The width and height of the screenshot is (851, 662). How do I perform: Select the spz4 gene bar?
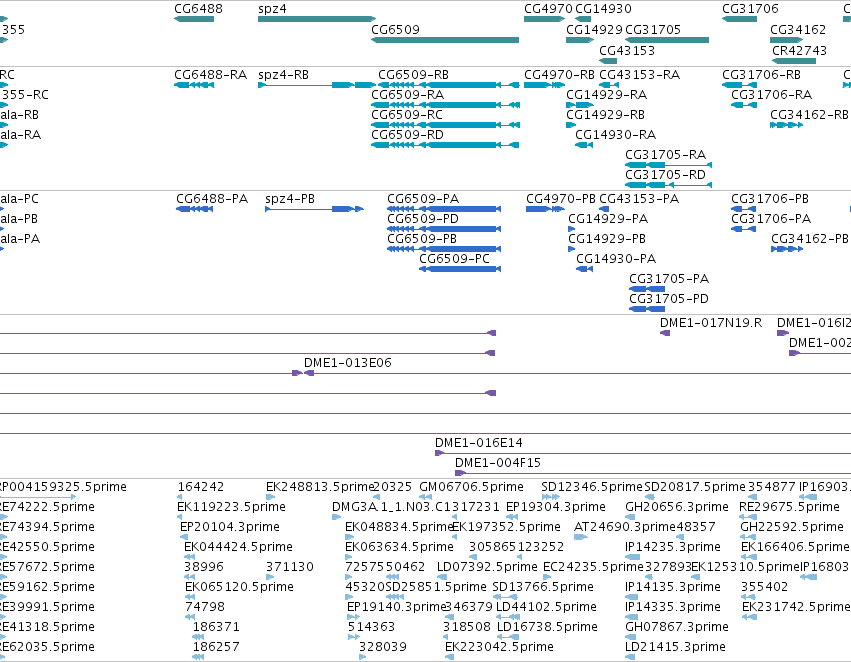pyautogui.click(x=317, y=19)
